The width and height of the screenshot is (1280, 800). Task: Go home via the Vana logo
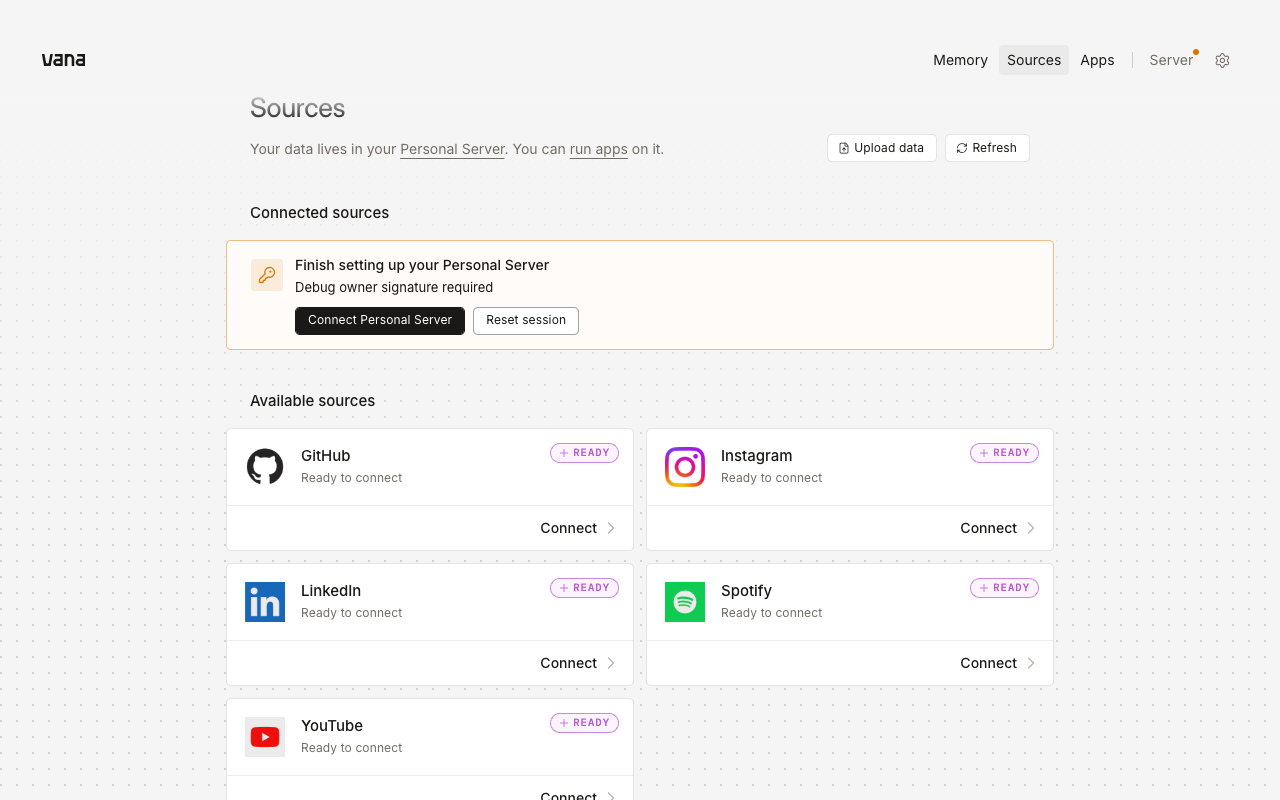tap(63, 60)
